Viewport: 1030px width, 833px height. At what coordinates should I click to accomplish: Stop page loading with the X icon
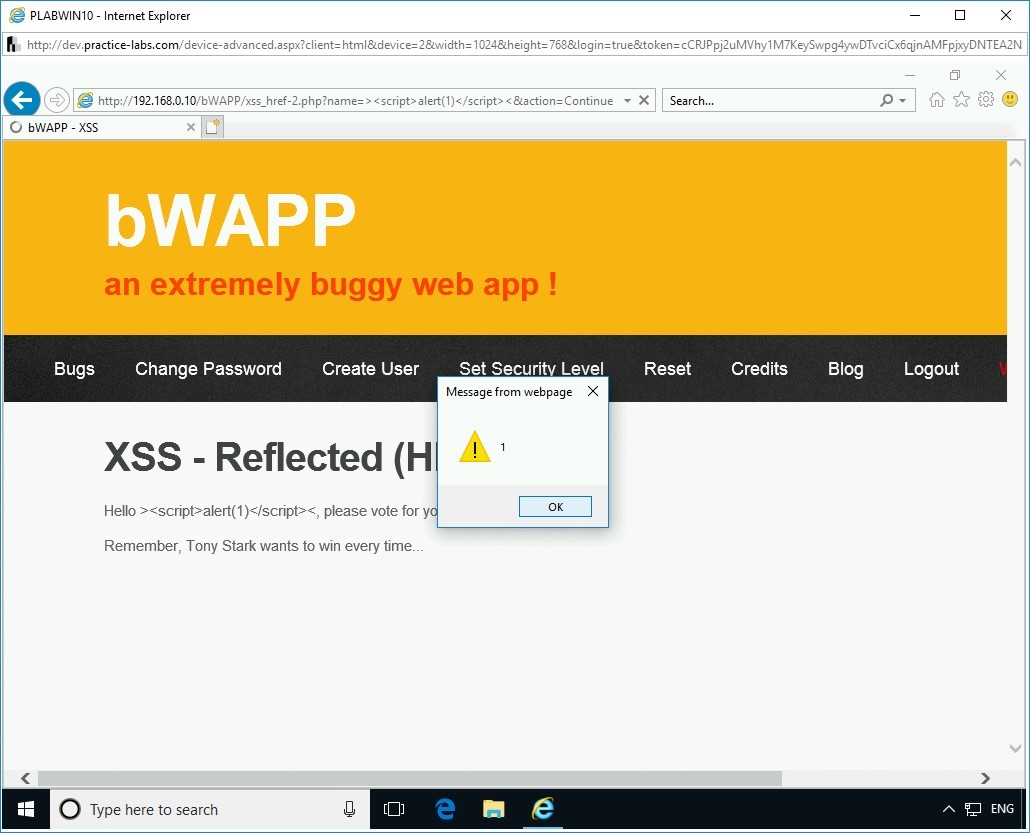tap(644, 100)
